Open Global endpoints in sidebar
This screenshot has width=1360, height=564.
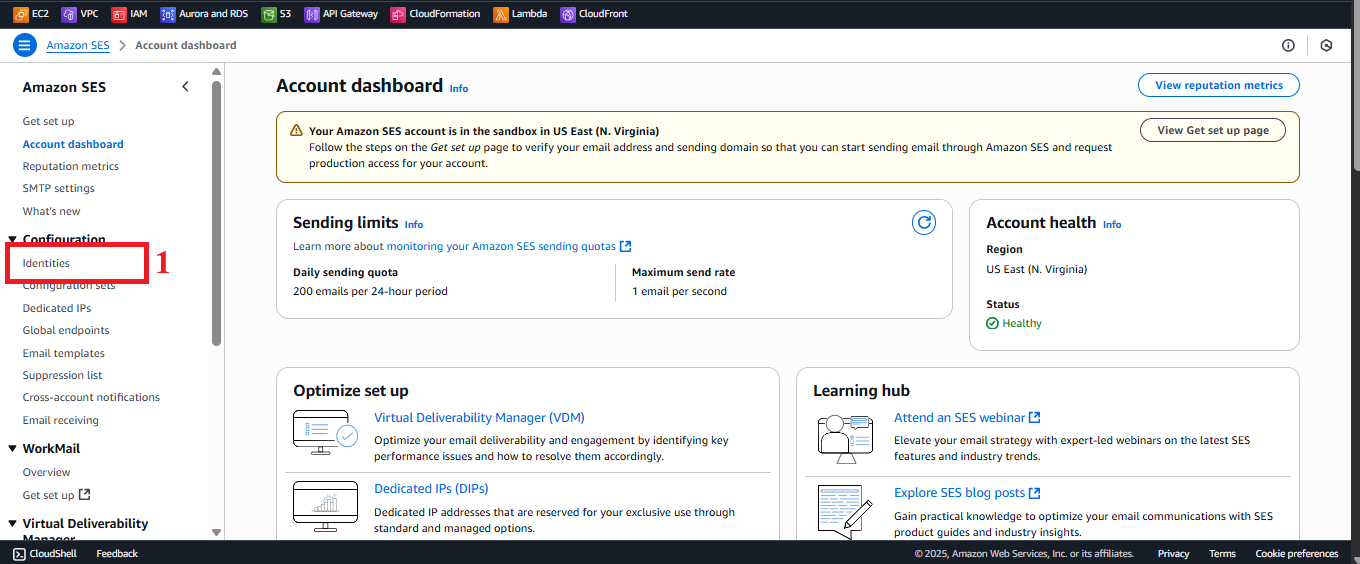pyautogui.click(x=66, y=330)
